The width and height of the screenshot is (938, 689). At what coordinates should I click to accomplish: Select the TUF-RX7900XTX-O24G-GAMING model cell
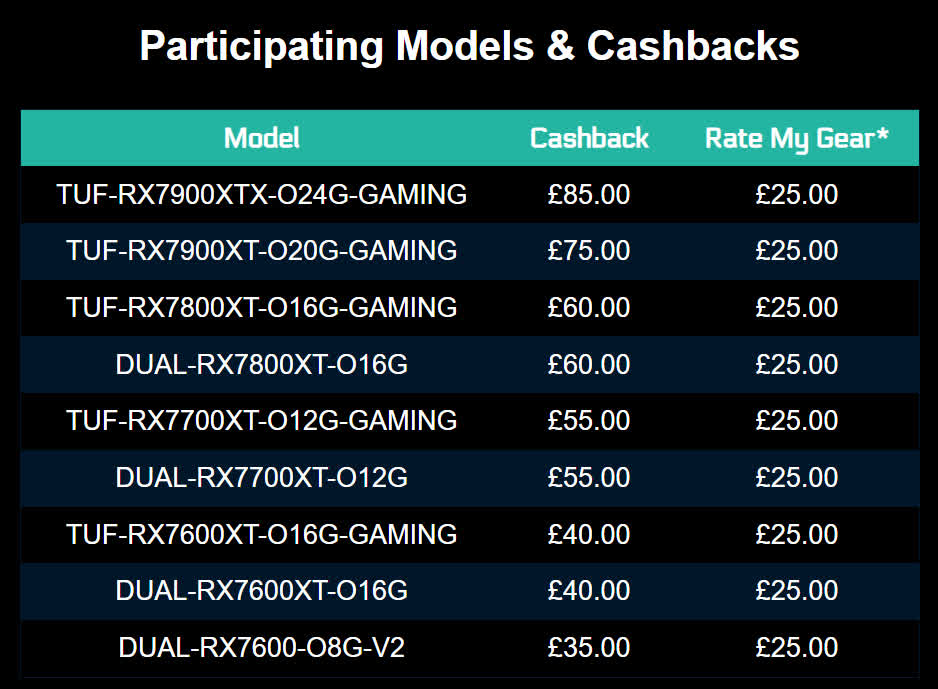click(x=261, y=195)
